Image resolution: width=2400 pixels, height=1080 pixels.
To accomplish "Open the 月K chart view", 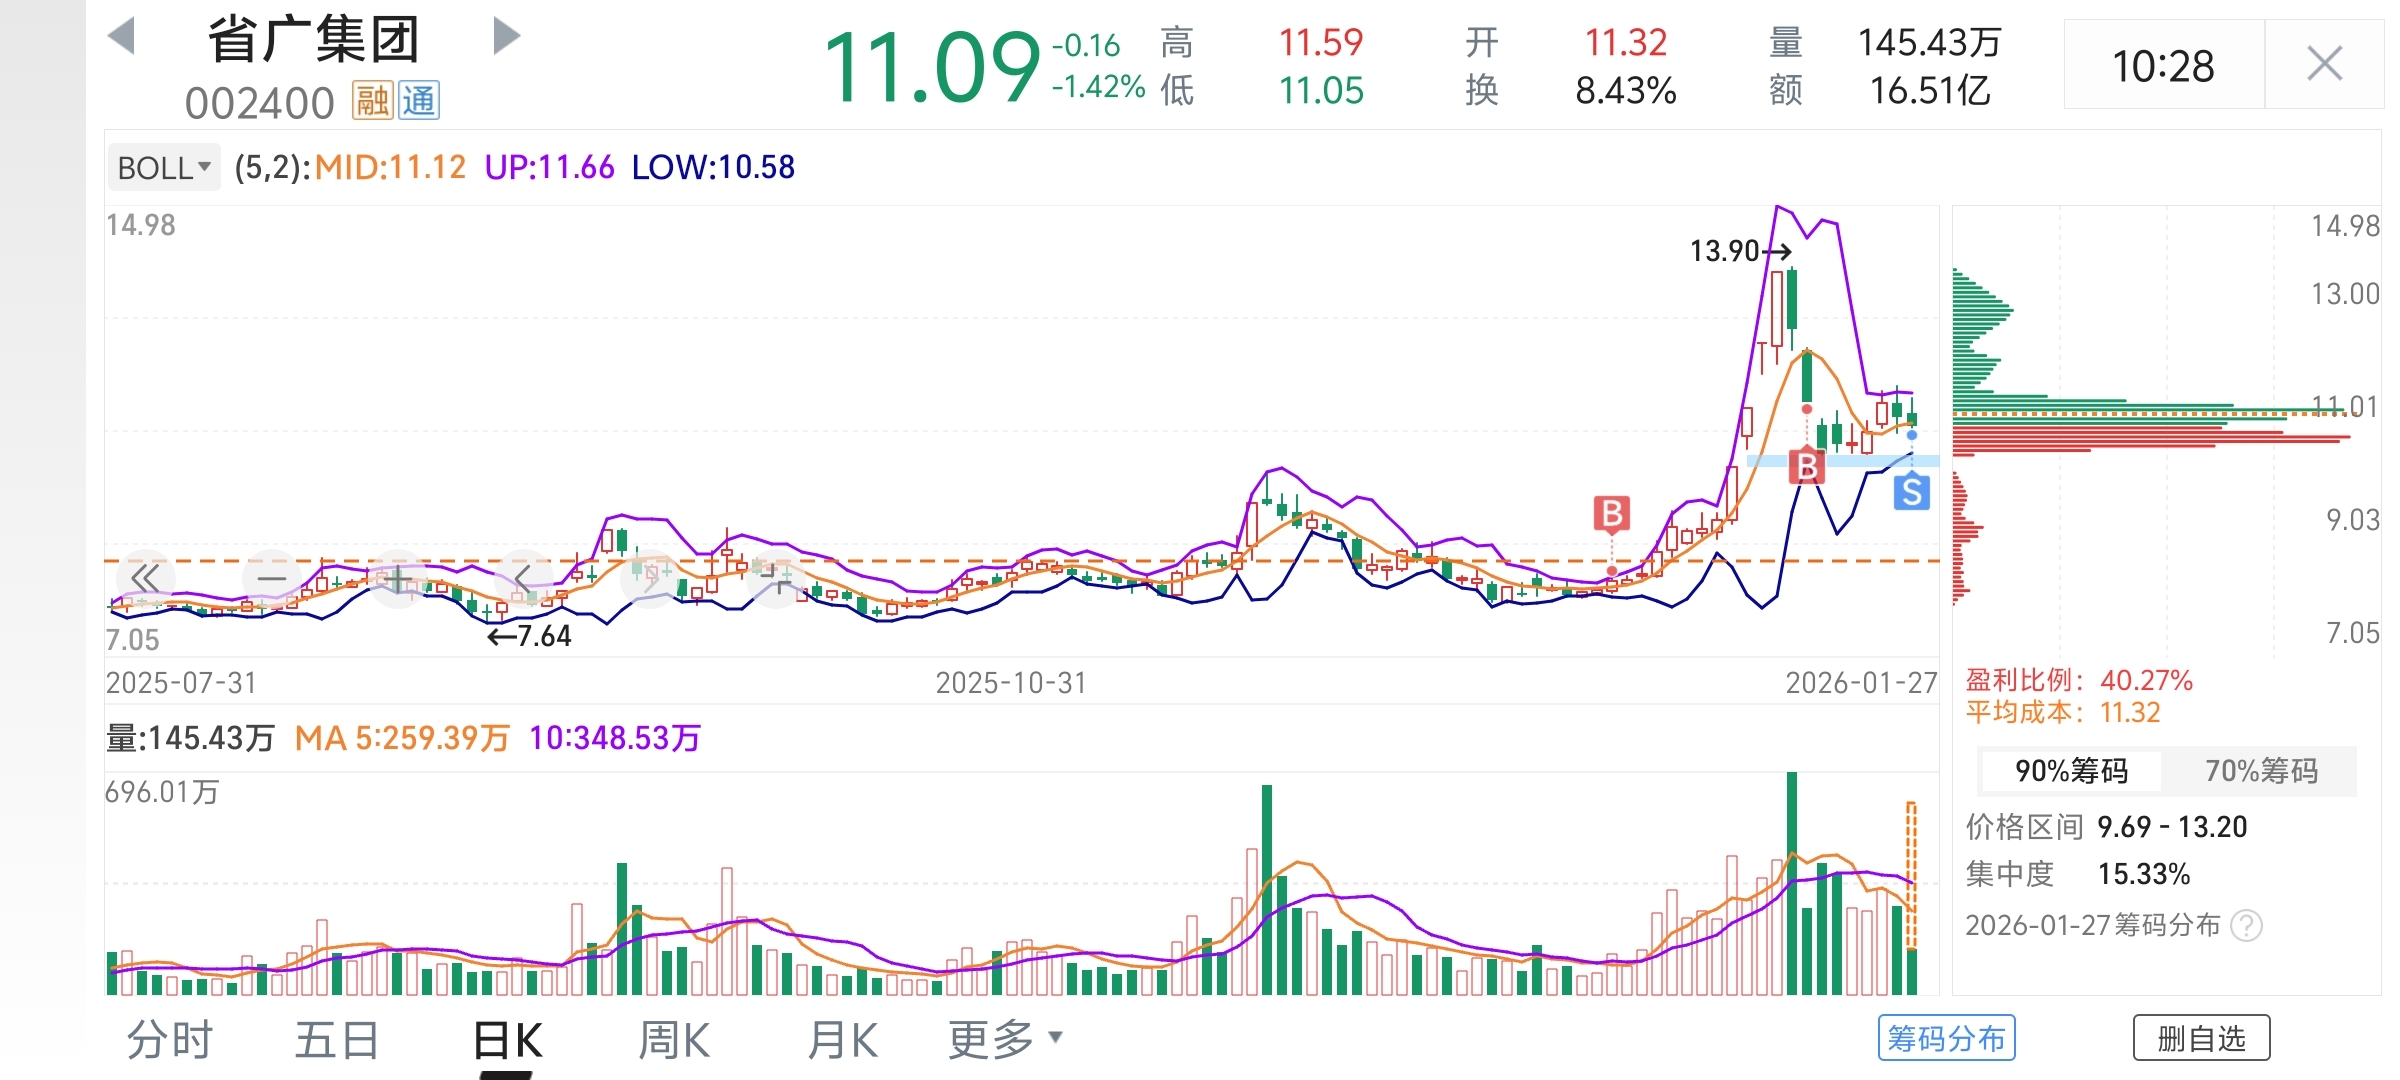I will pos(842,1040).
